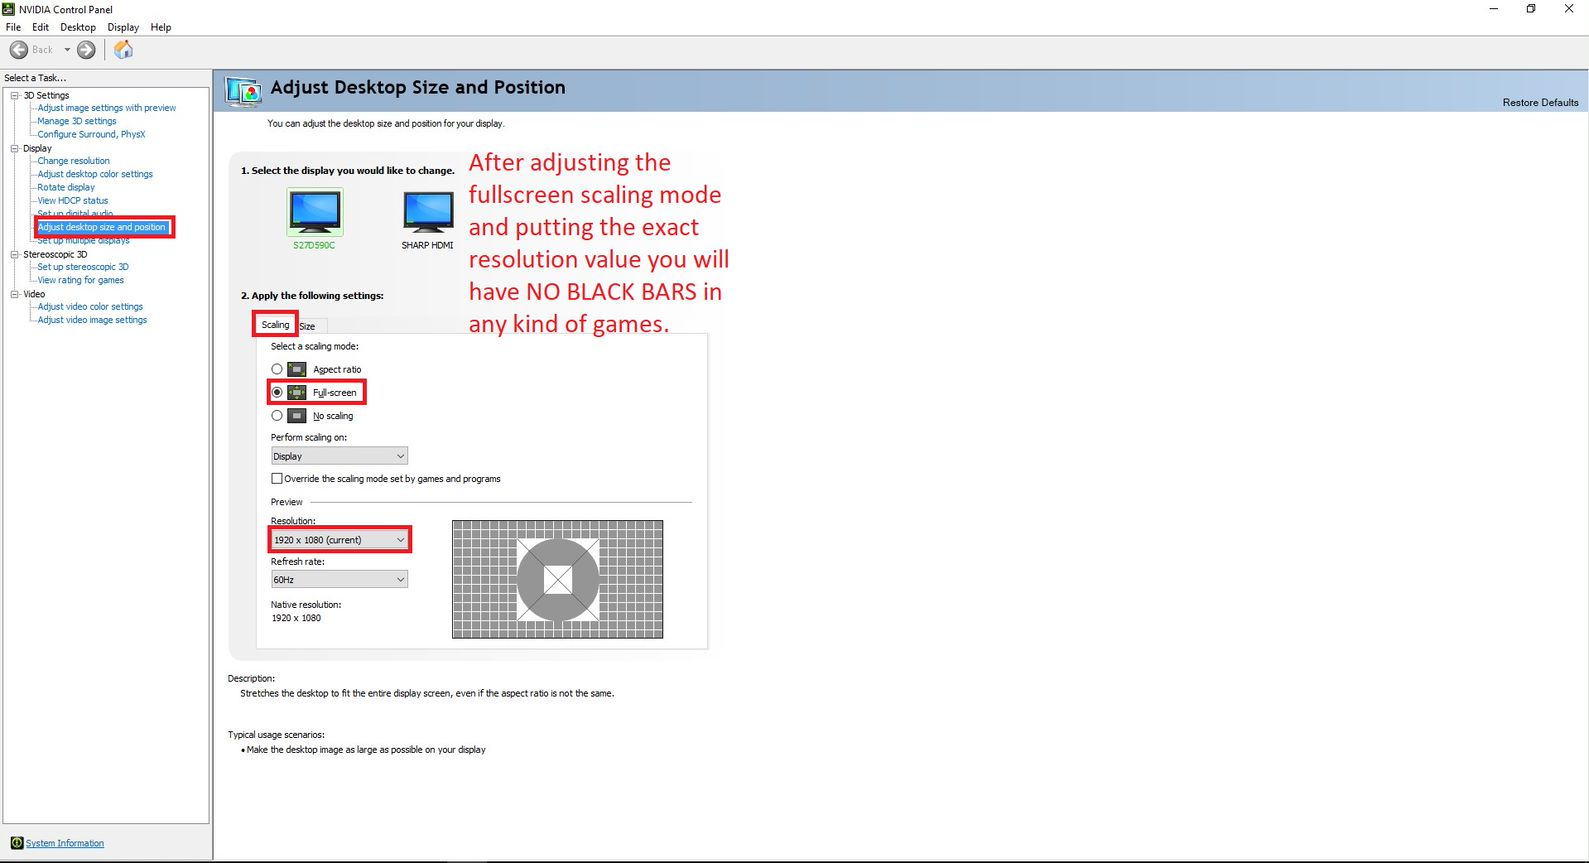The height and width of the screenshot is (863, 1589).
Task: Click the Aspect ratio mode icon
Action: pos(297,369)
